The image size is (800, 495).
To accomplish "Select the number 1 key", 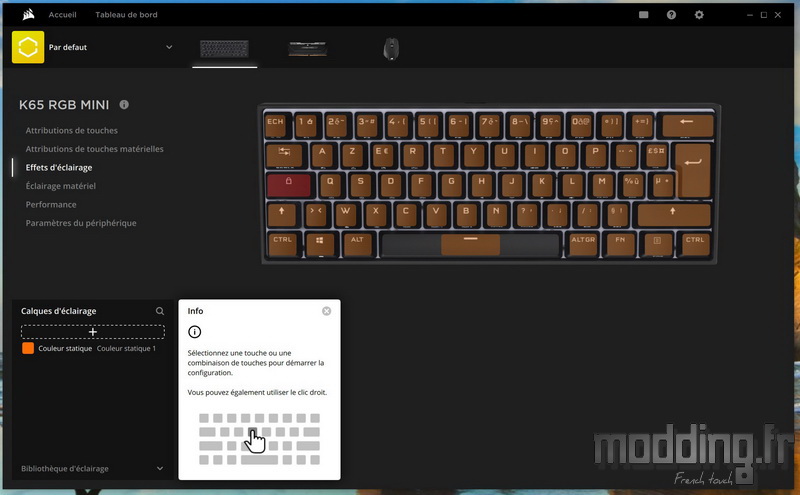I will click(x=306, y=125).
